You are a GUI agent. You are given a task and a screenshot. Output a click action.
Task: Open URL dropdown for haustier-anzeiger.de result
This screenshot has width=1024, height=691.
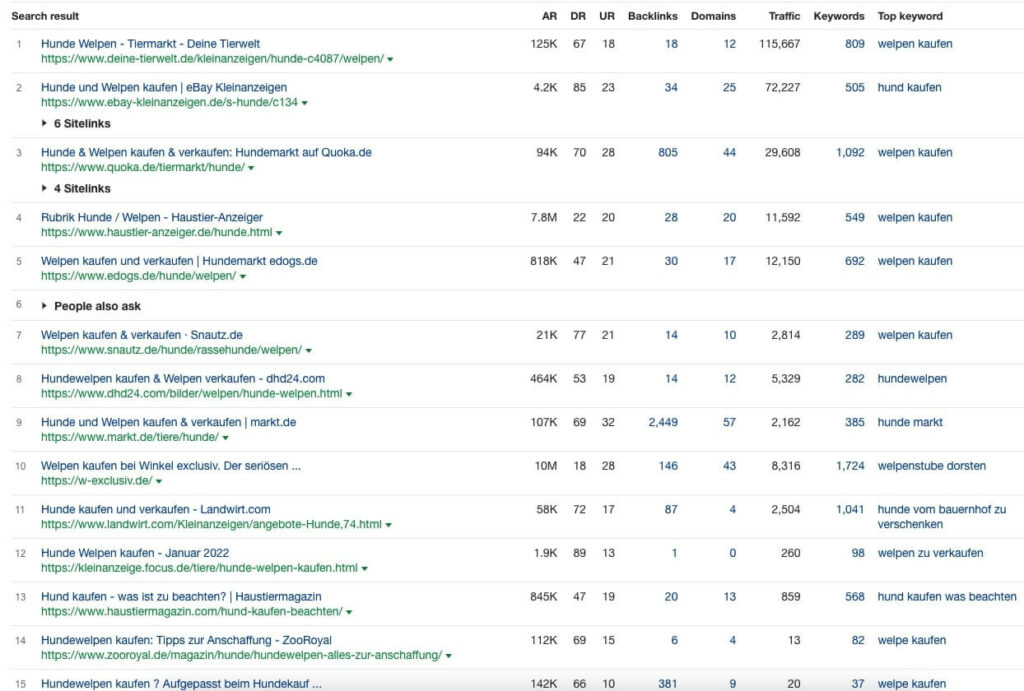(279, 233)
